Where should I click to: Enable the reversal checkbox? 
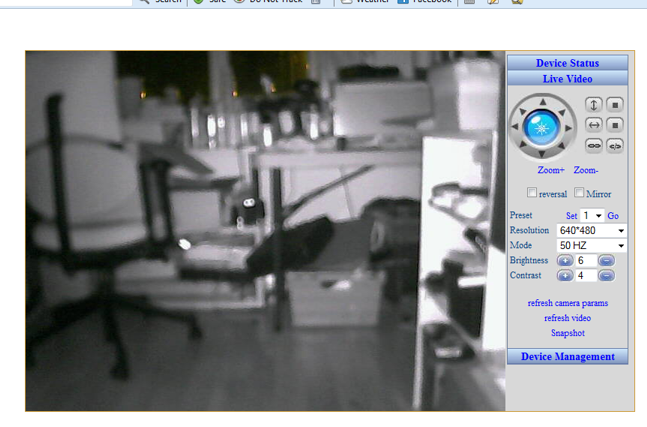click(x=532, y=193)
